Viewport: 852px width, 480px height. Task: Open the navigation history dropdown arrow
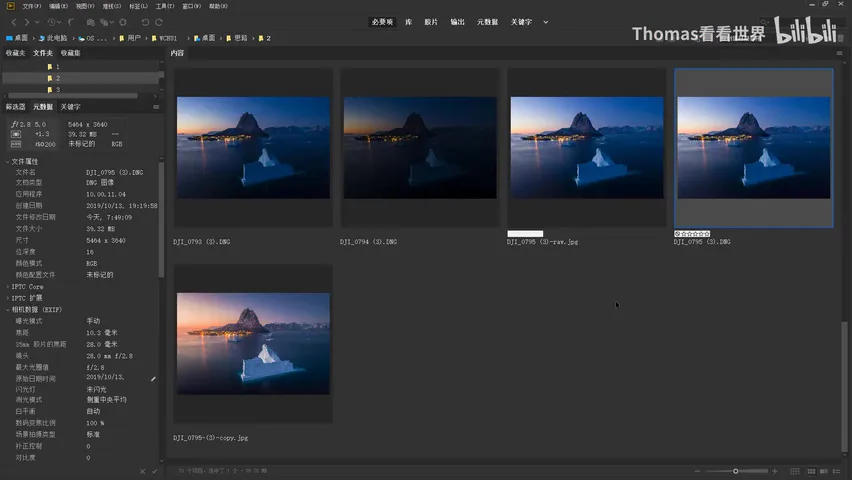37,22
